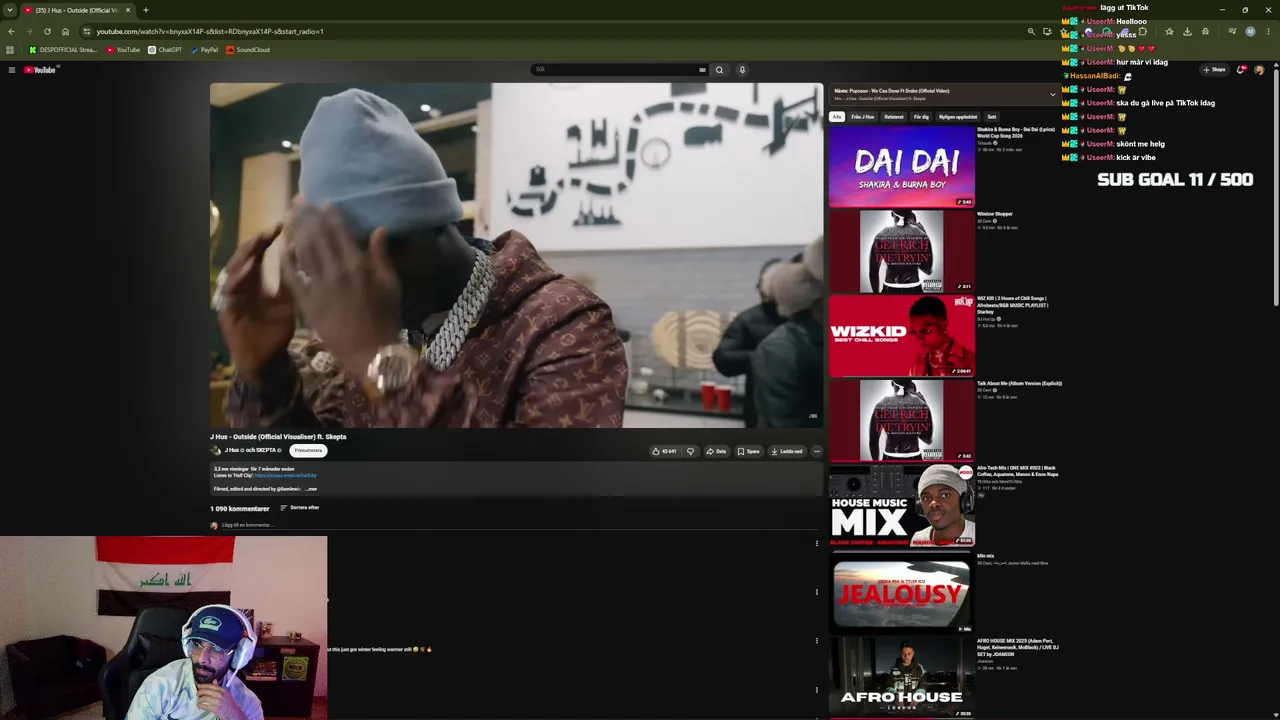Open the Skapa create button
Image resolution: width=1280 pixels, height=720 pixels.
(x=1214, y=70)
